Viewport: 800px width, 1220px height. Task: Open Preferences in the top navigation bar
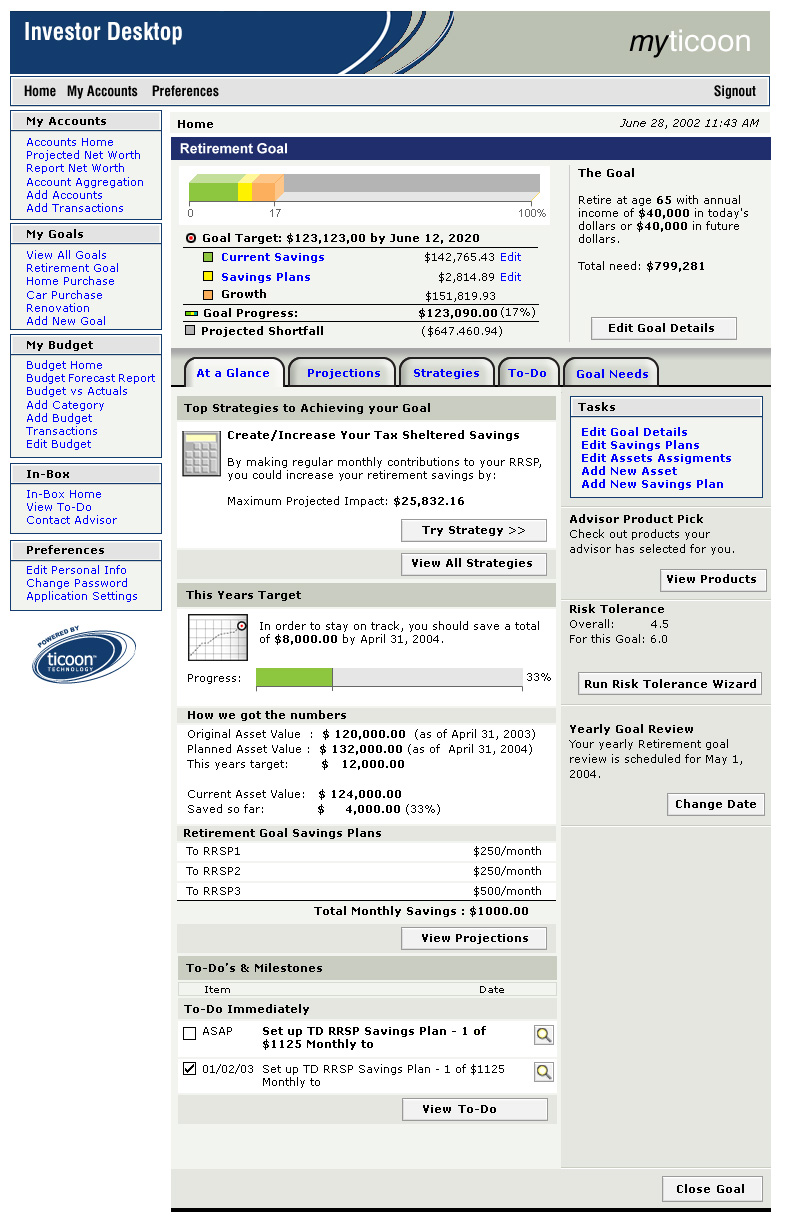[185, 91]
